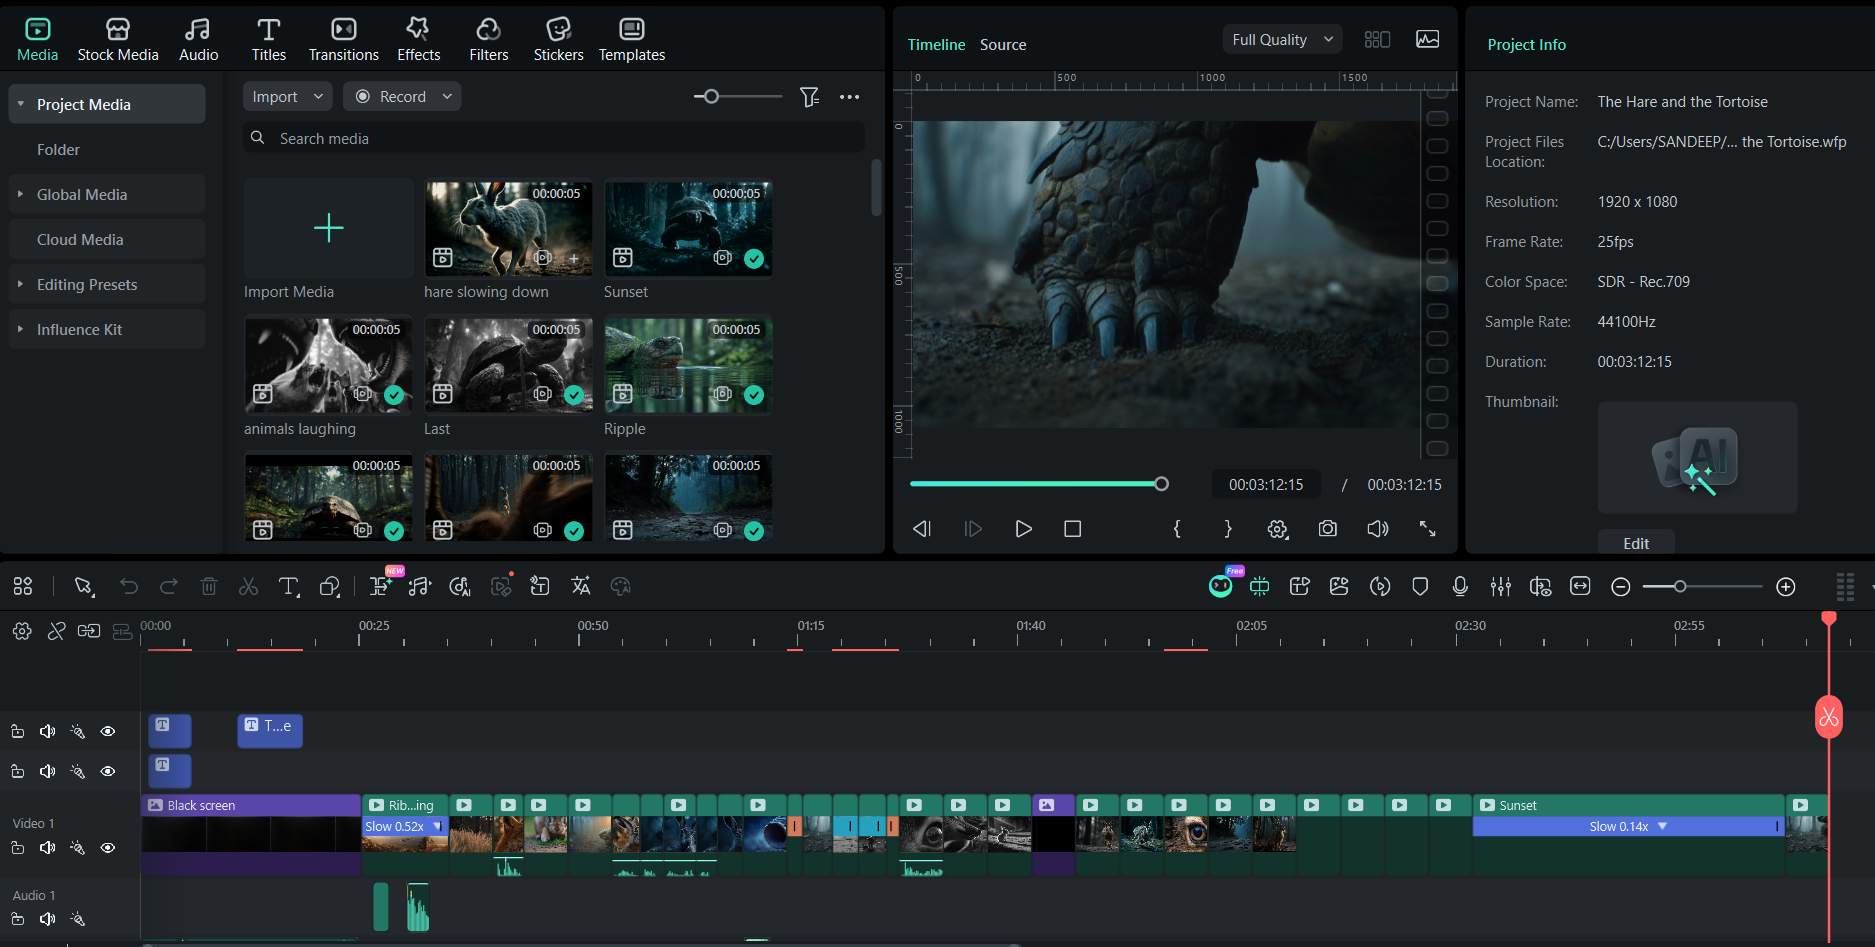This screenshot has height=947, width=1875.
Task: Click the timeline zoom slider
Action: click(1702, 587)
